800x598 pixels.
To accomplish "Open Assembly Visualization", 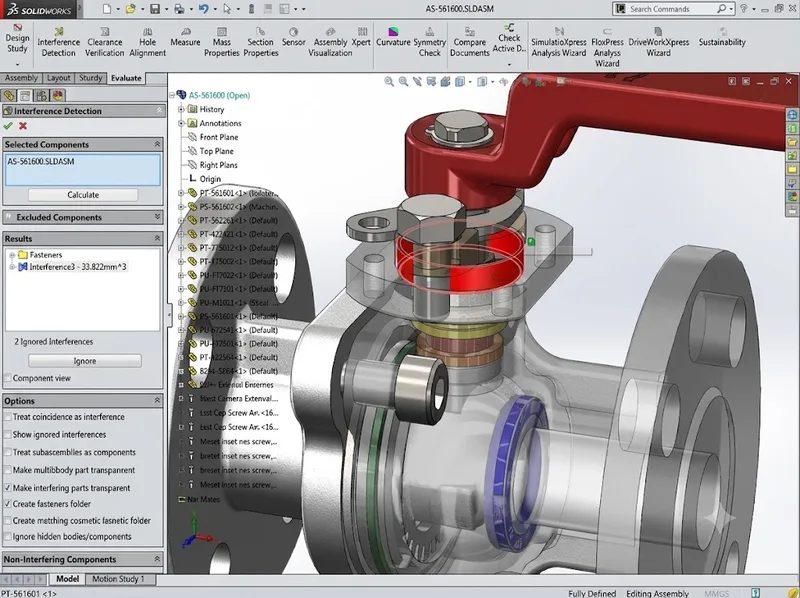I will 330,42.
